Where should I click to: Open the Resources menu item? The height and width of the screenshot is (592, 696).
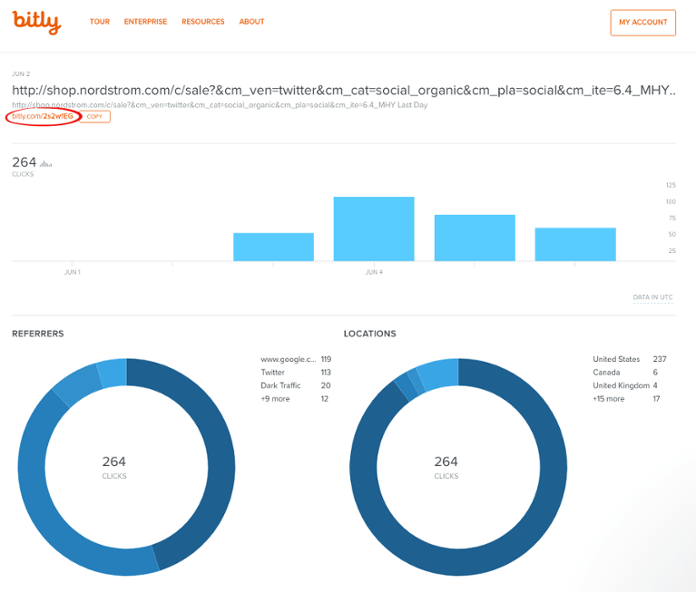[203, 22]
